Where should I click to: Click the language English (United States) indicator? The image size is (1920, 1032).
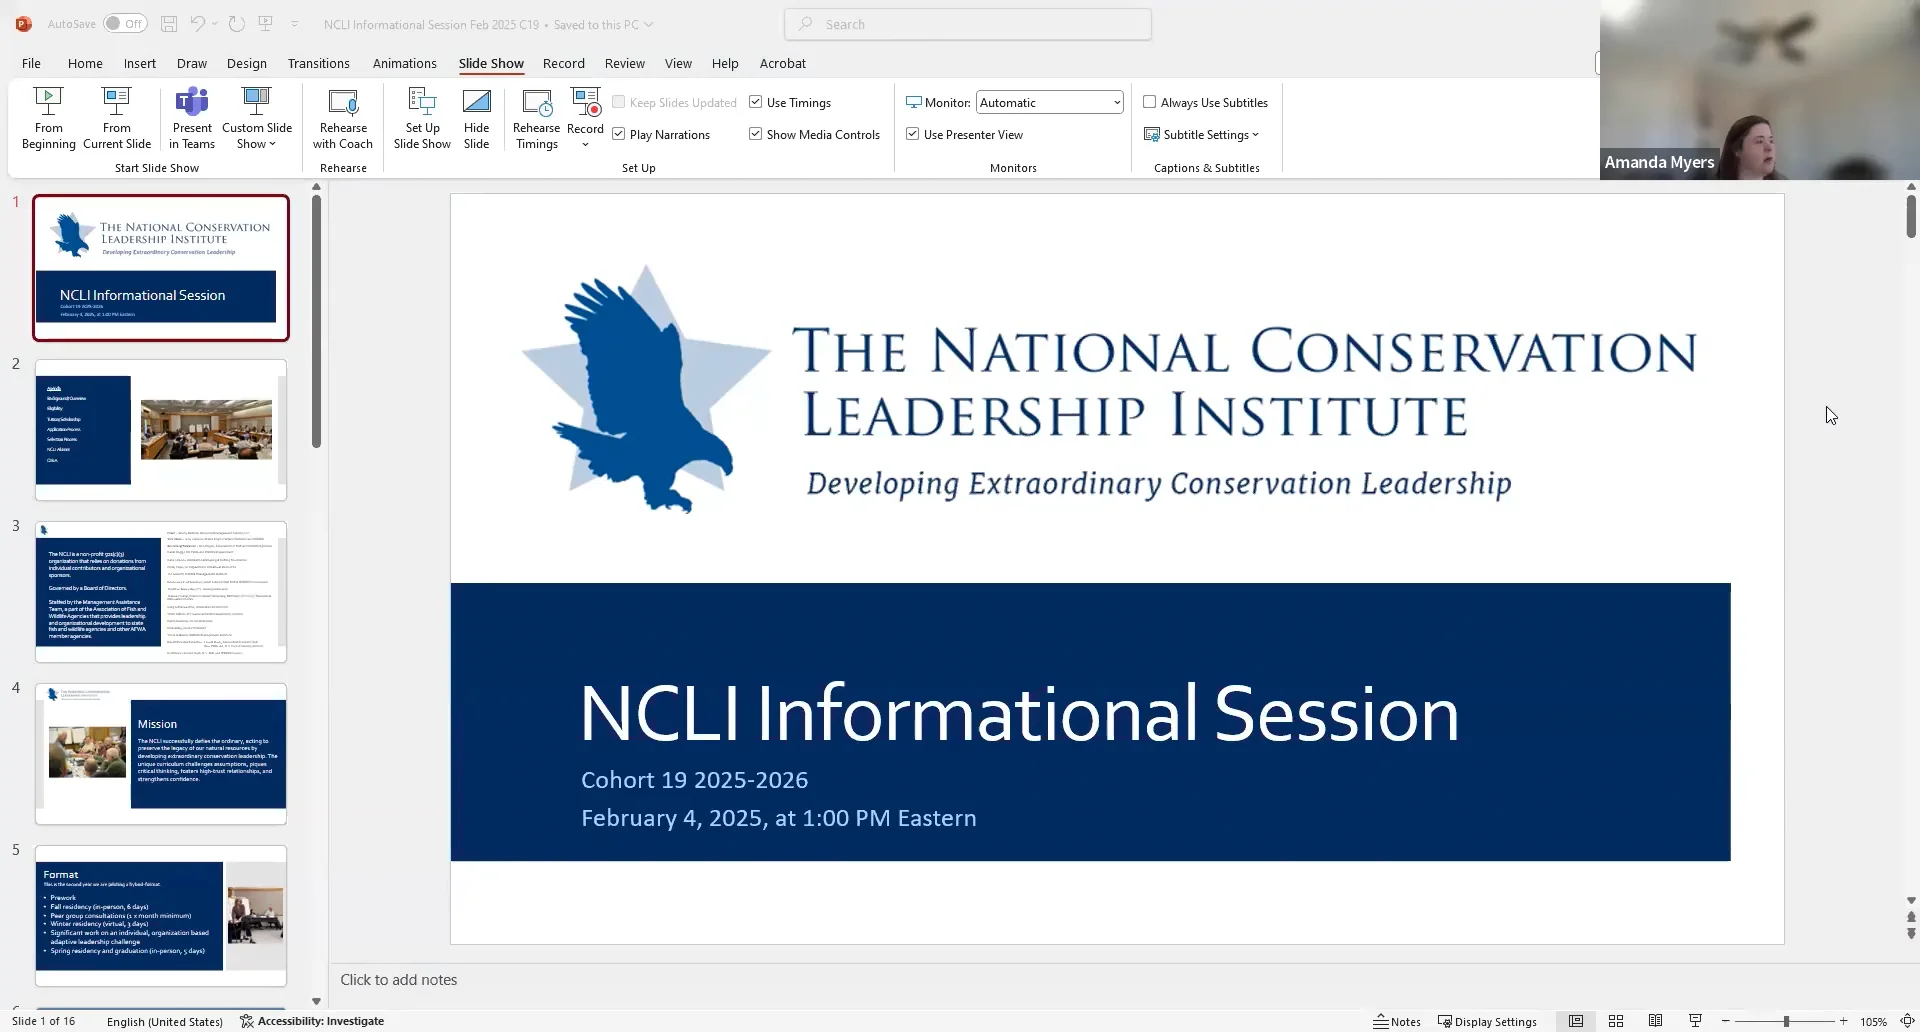click(x=165, y=1021)
